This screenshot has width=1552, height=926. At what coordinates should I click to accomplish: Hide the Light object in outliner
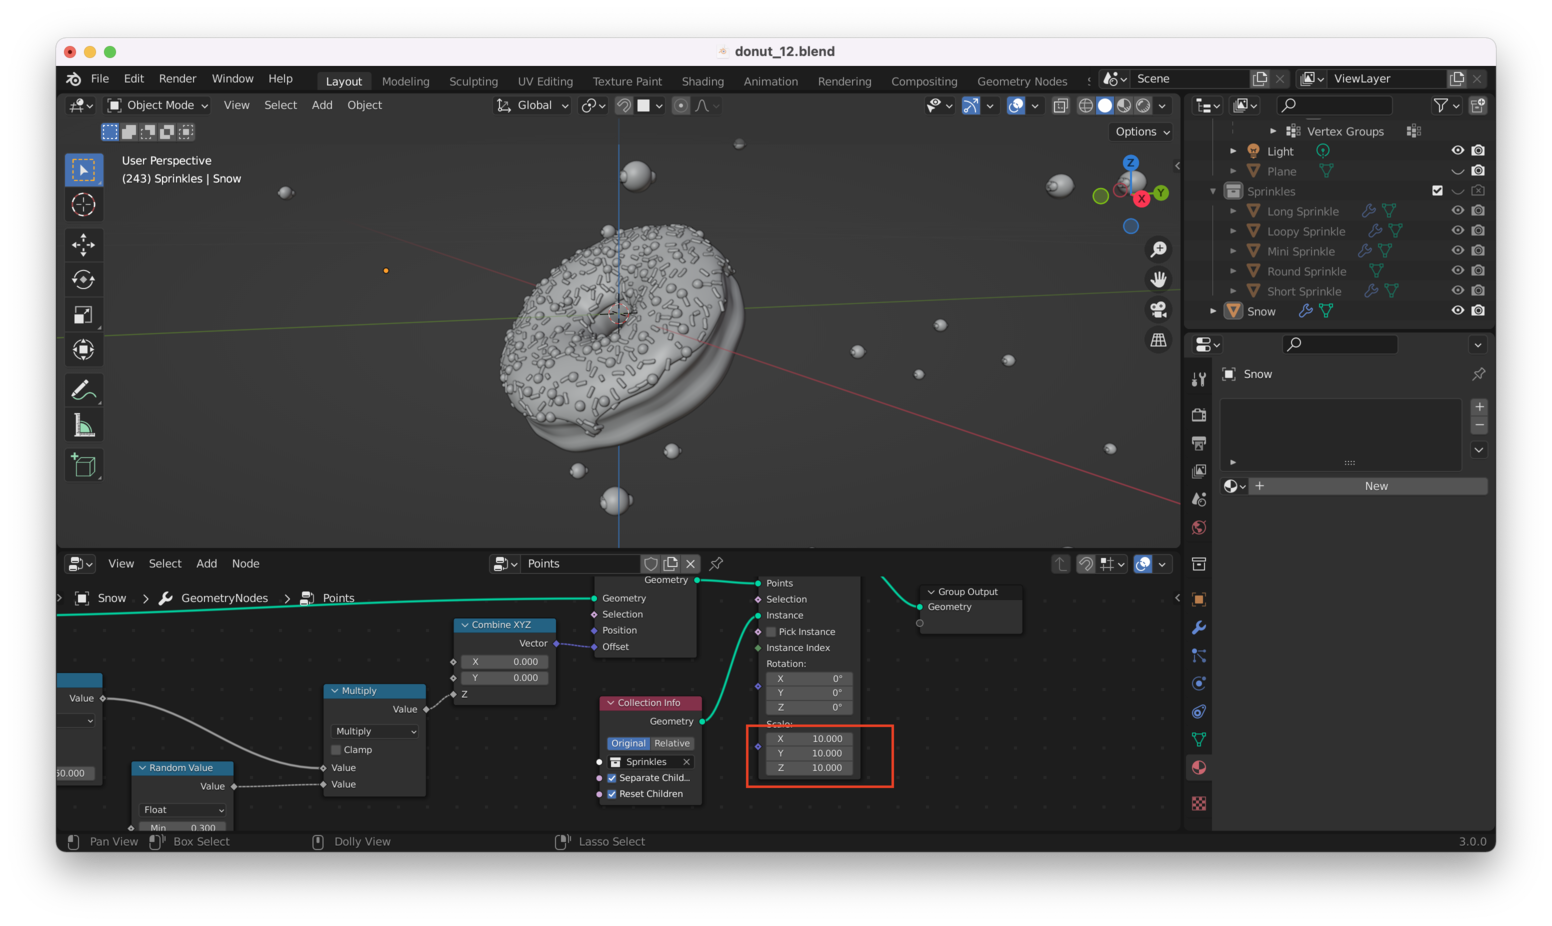(x=1457, y=151)
